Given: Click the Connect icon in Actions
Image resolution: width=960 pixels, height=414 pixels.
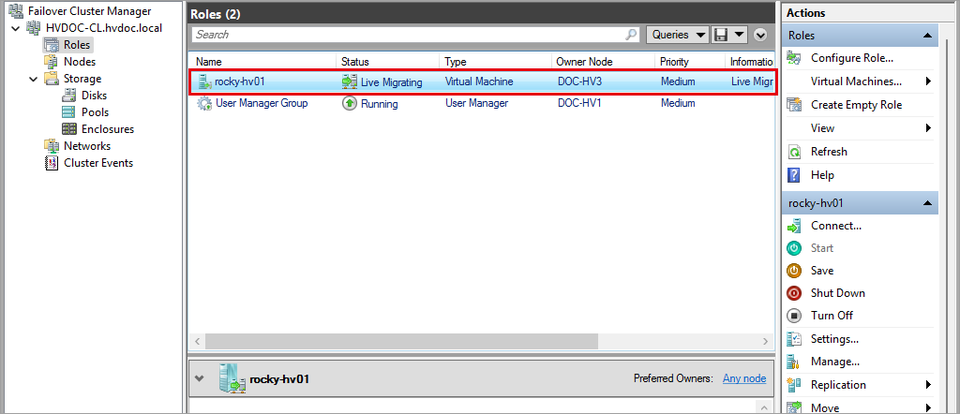Looking at the screenshot, I should [x=794, y=226].
